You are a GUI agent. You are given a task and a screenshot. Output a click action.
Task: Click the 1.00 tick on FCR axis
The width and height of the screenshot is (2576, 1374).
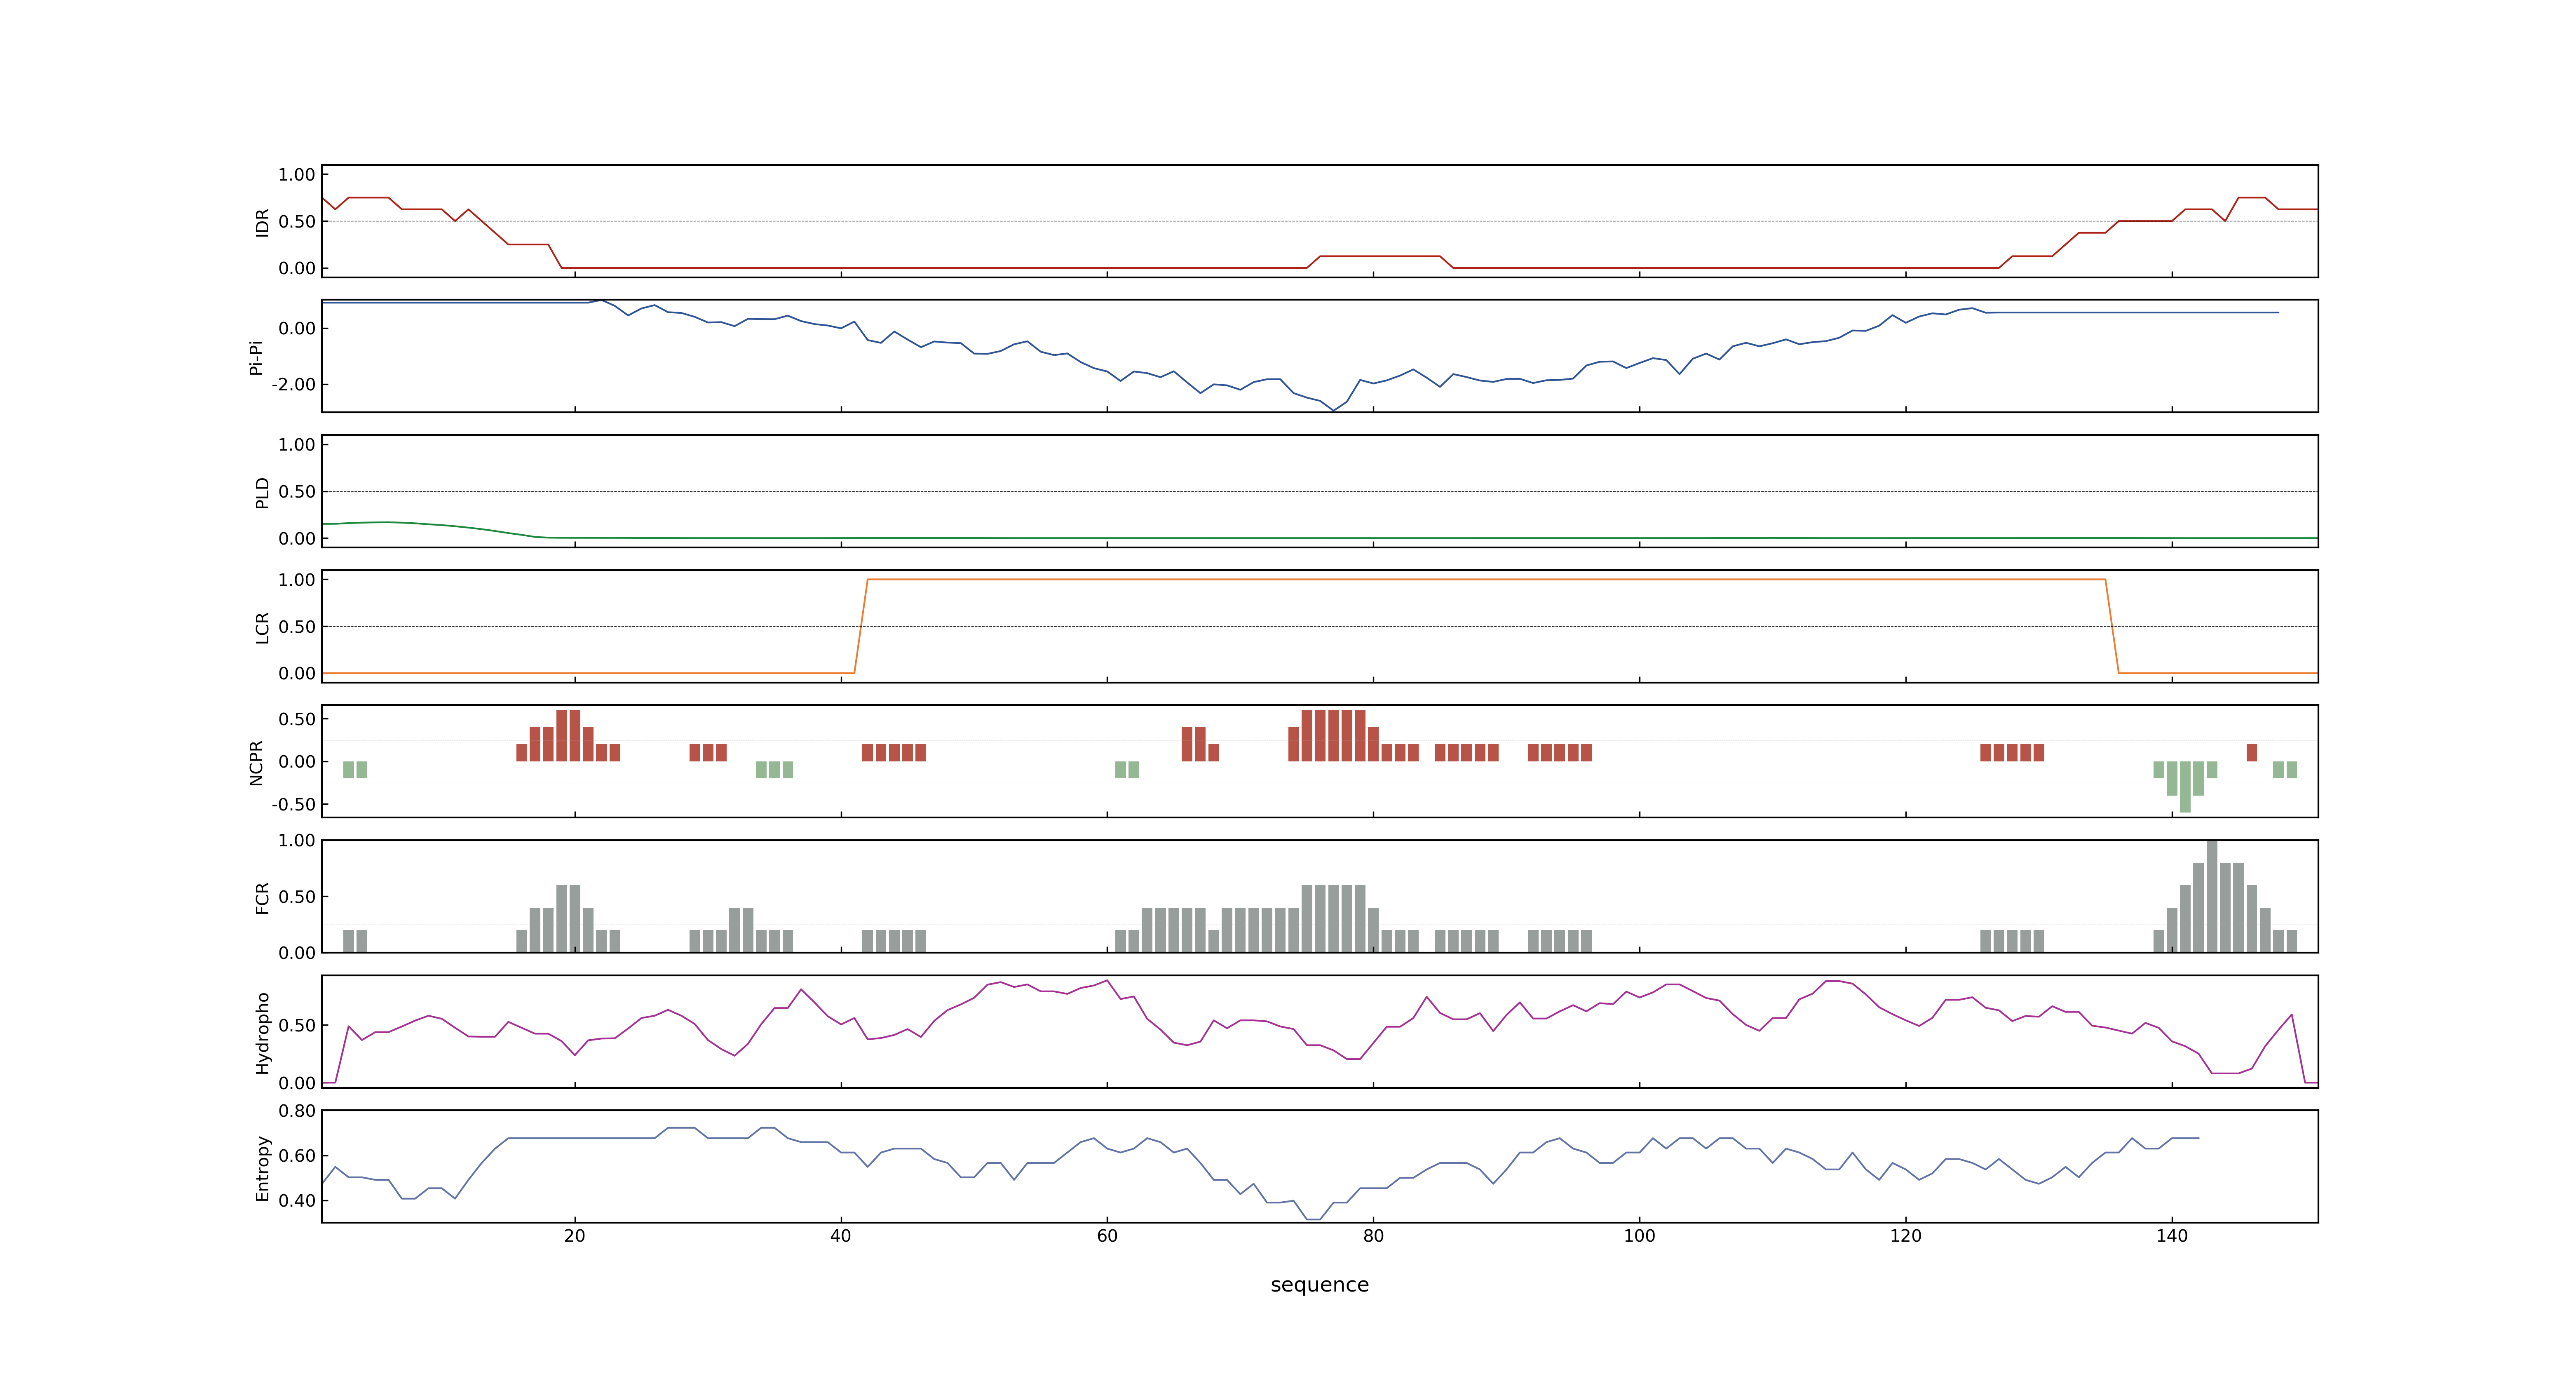297,841
